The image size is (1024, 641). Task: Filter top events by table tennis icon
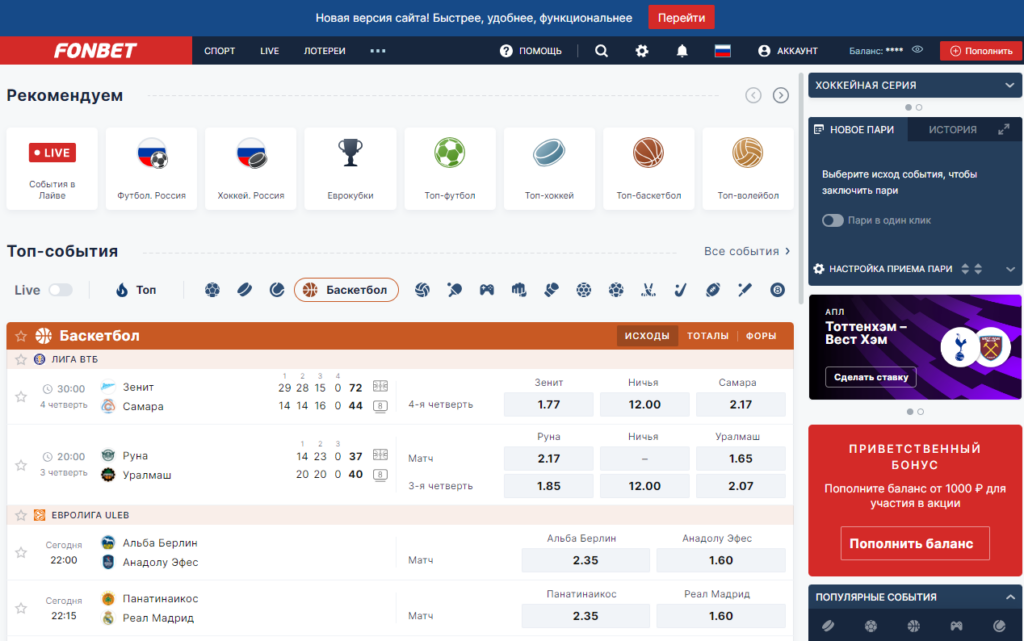(455, 290)
